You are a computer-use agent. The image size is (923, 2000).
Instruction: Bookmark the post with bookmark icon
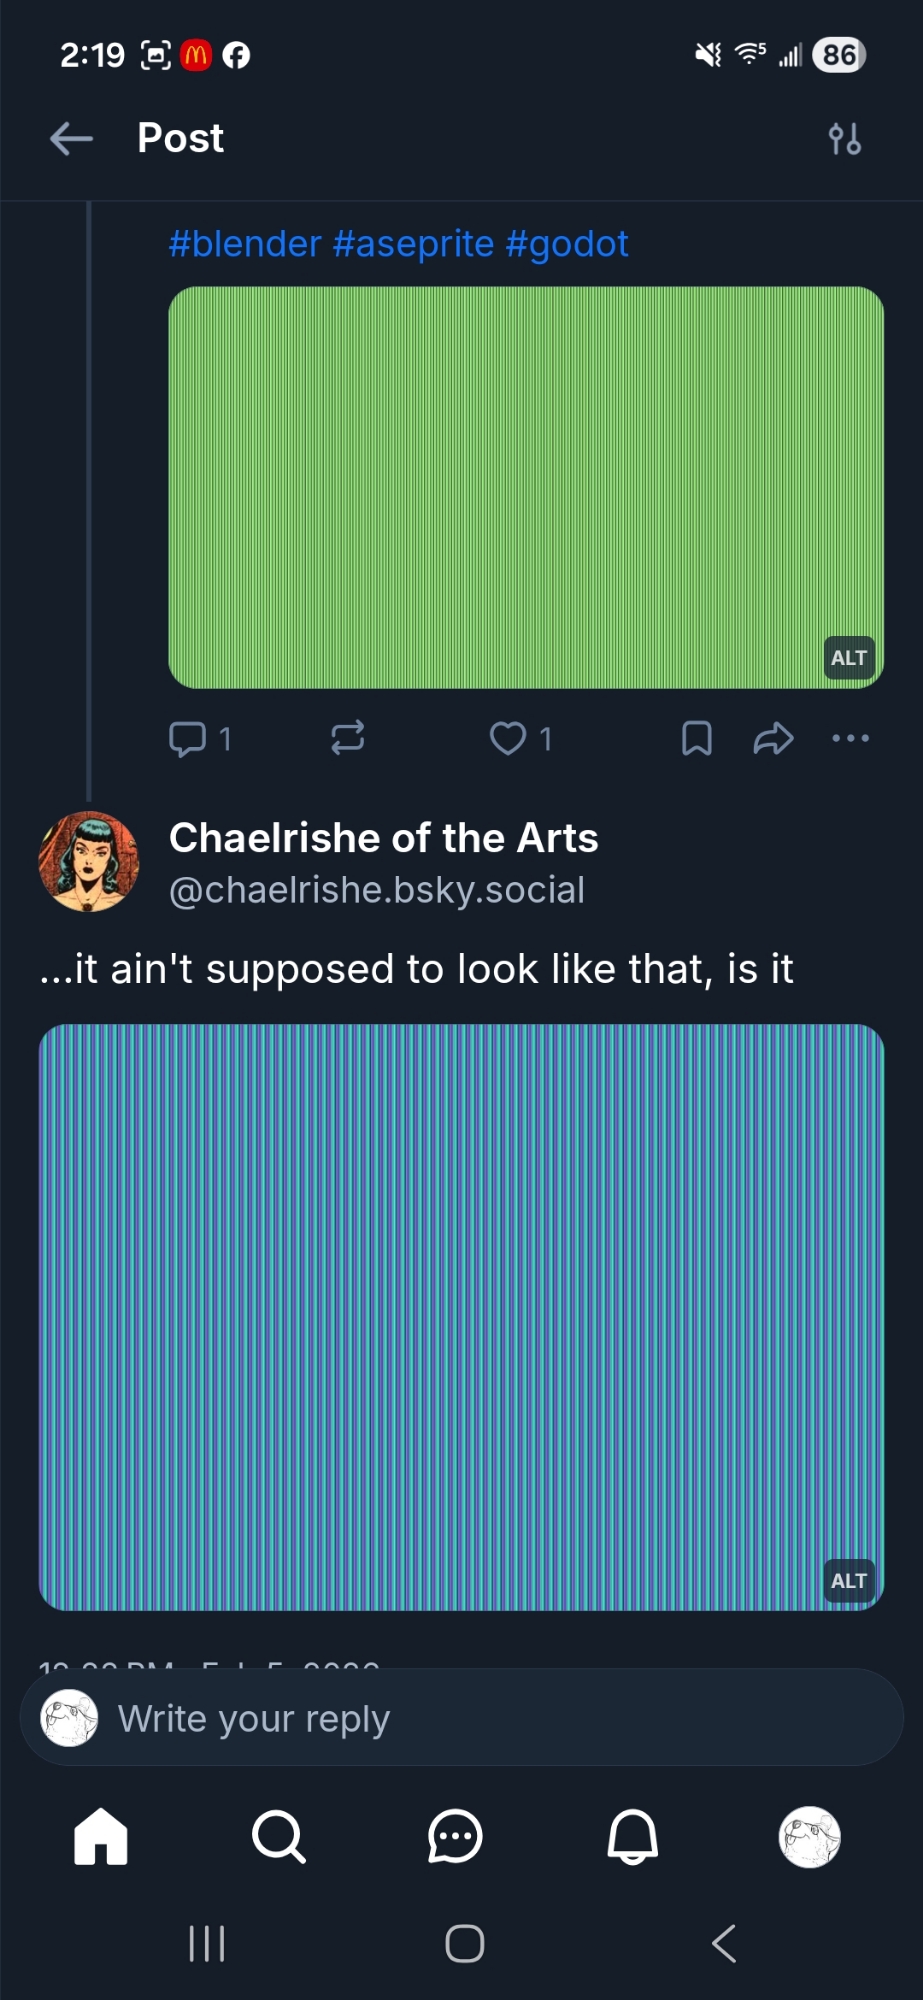tap(696, 739)
